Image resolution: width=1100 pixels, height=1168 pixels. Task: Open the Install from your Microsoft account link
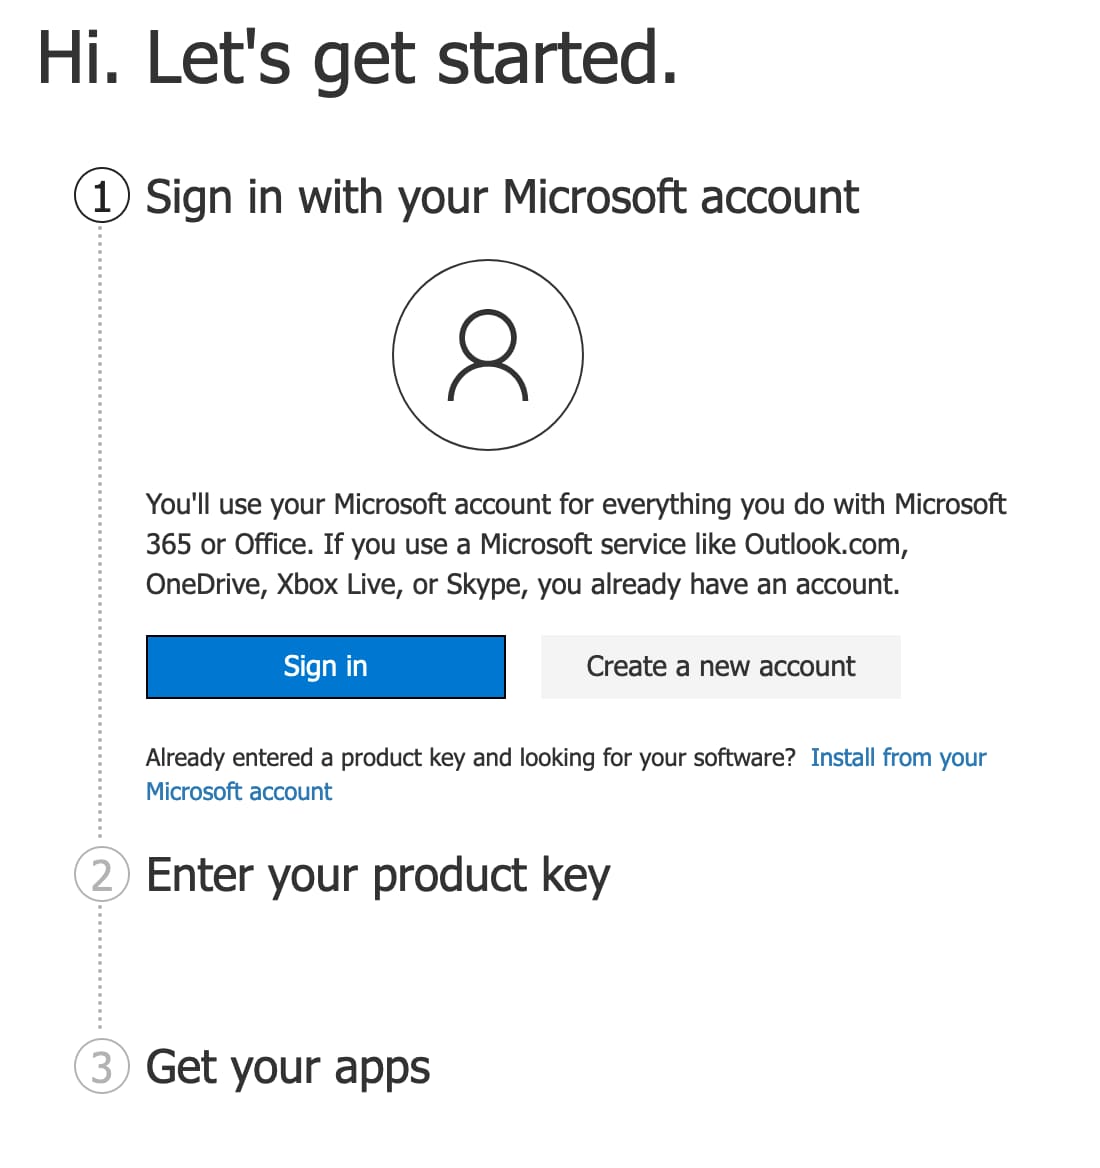click(897, 758)
